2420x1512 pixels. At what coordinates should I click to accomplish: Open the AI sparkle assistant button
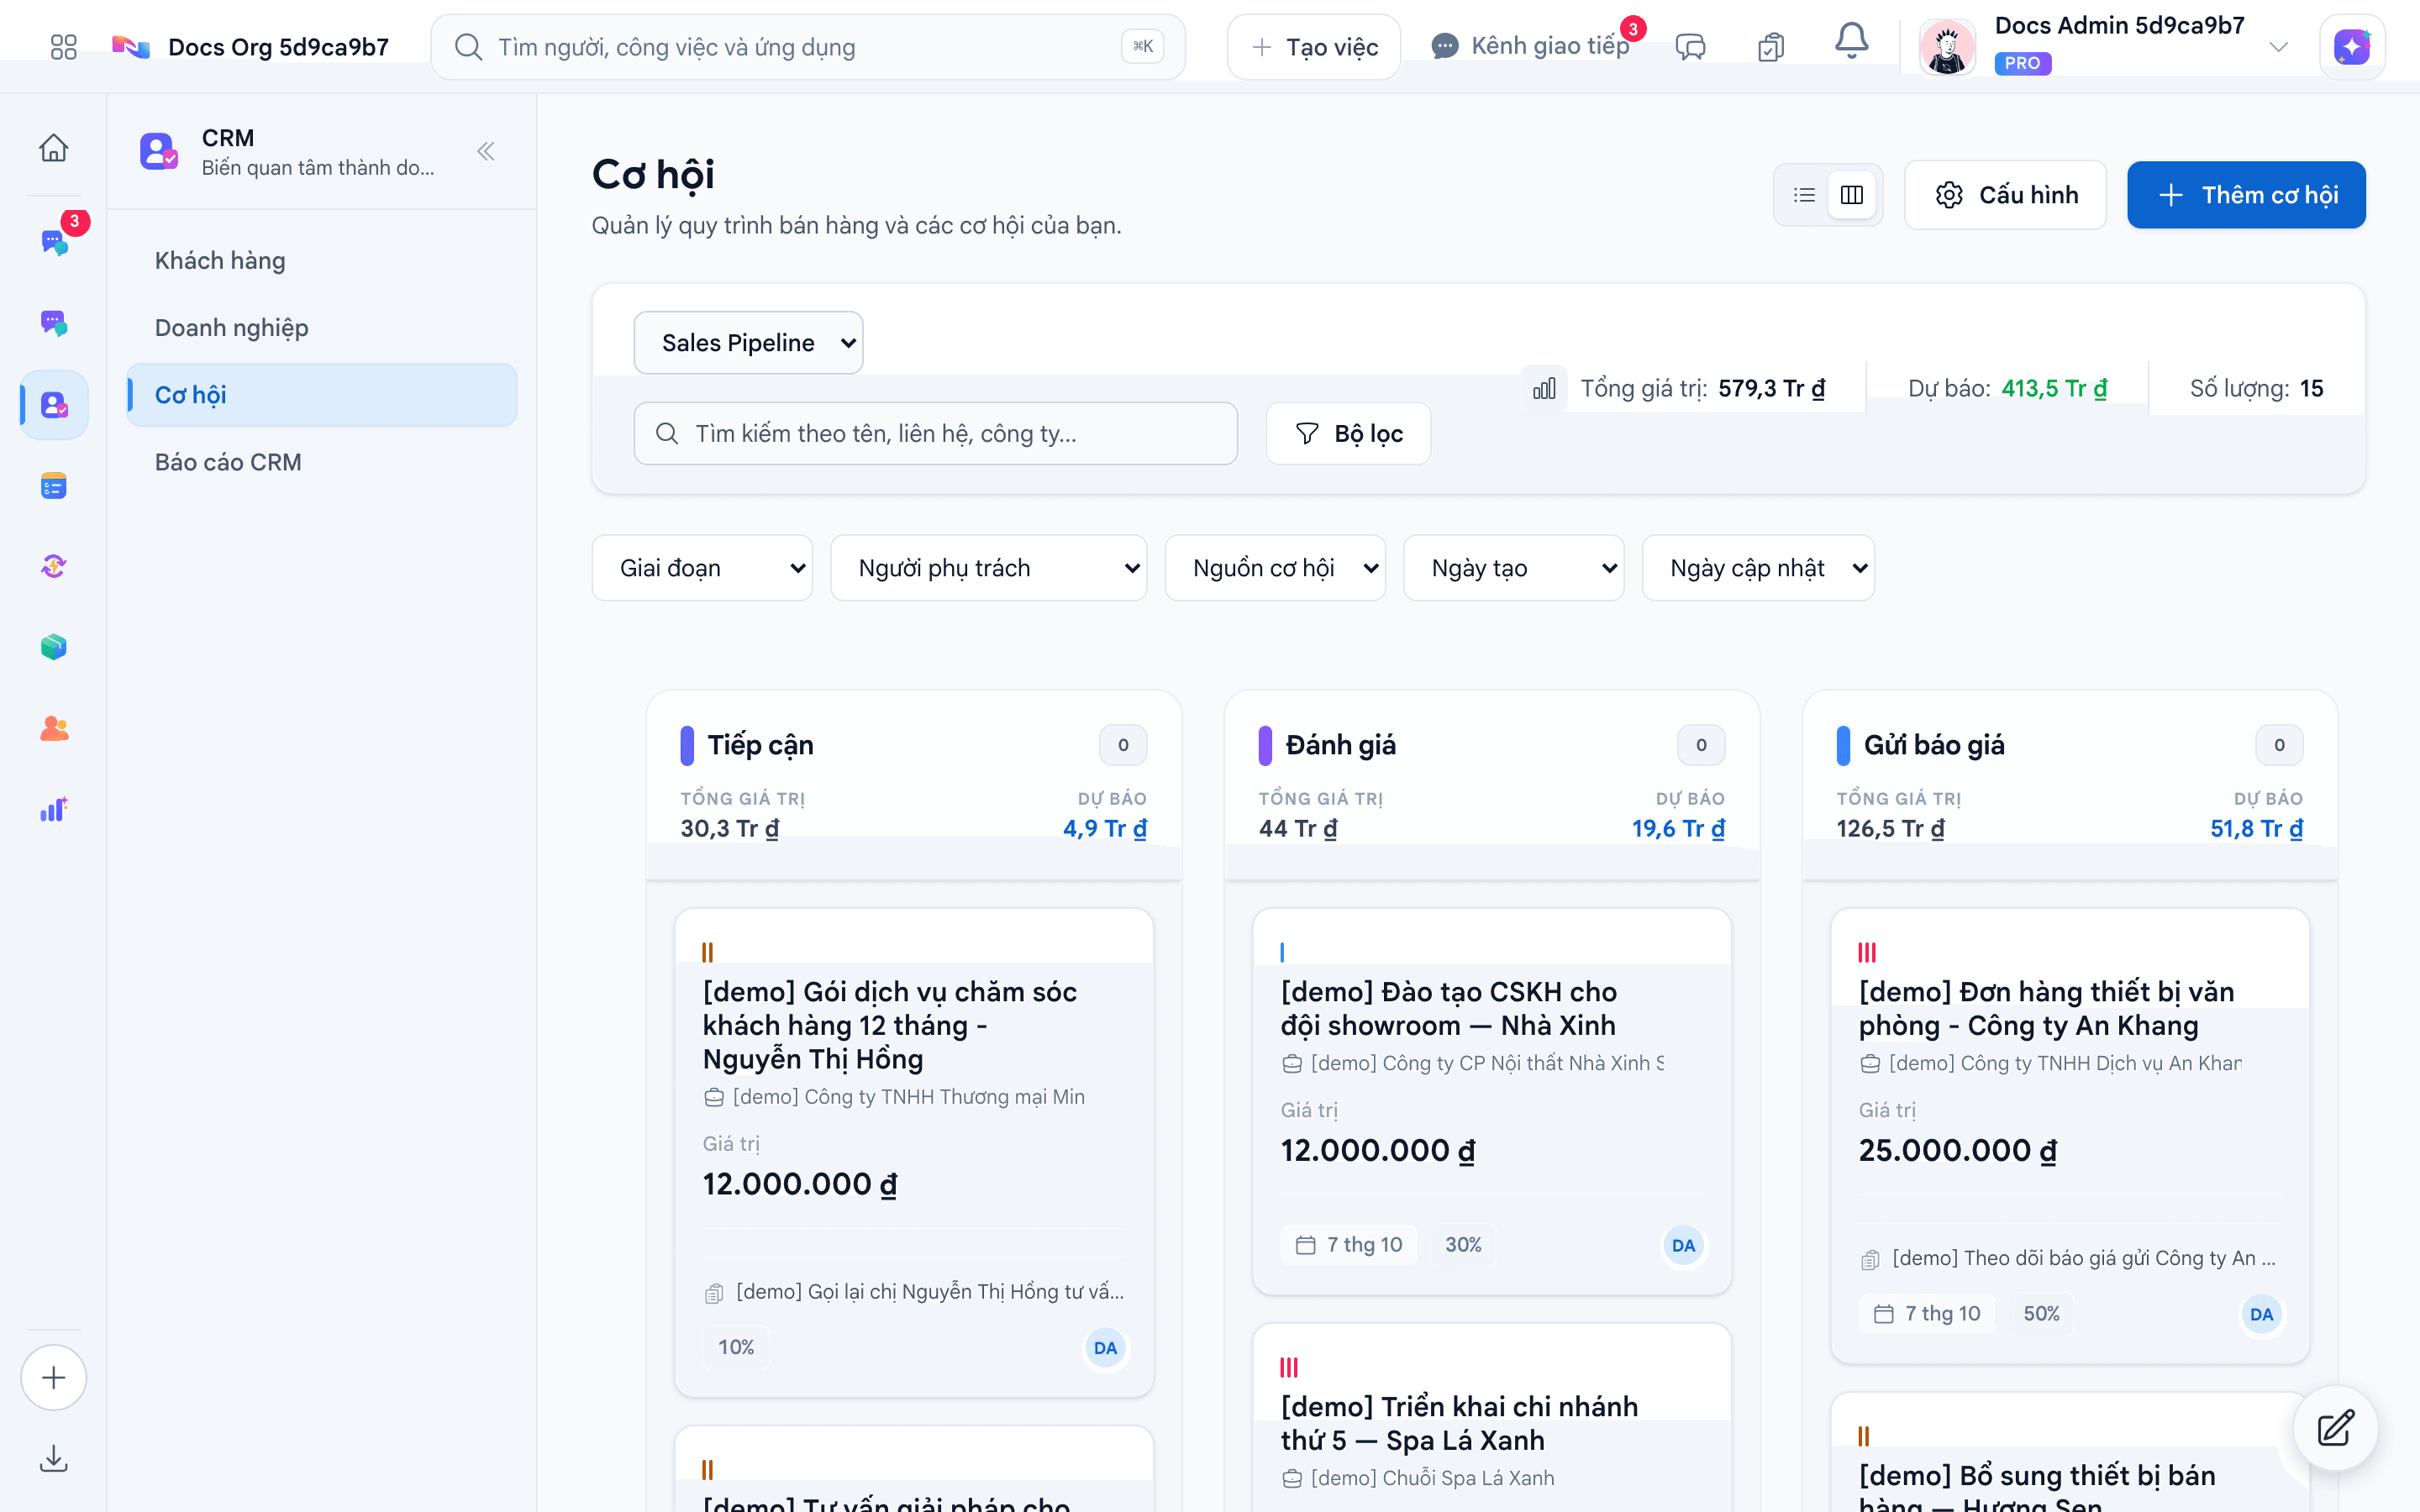click(2352, 47)
